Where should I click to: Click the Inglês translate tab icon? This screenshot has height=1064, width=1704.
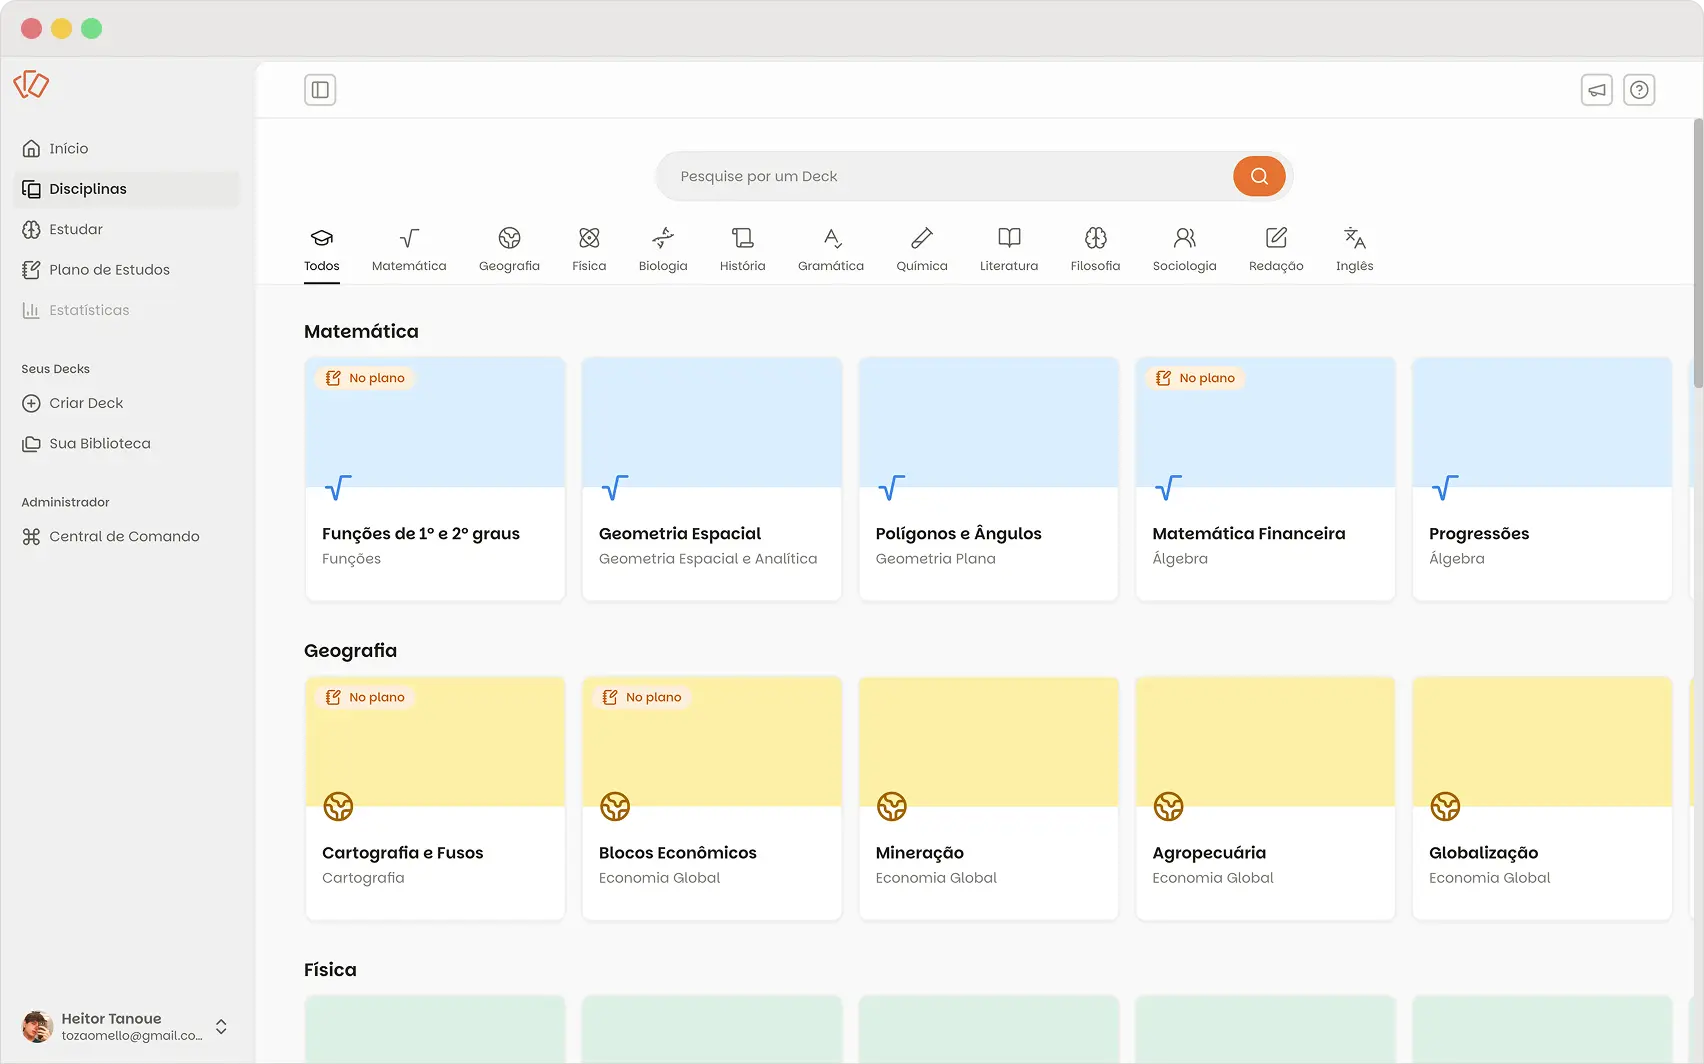point(1354,238)
